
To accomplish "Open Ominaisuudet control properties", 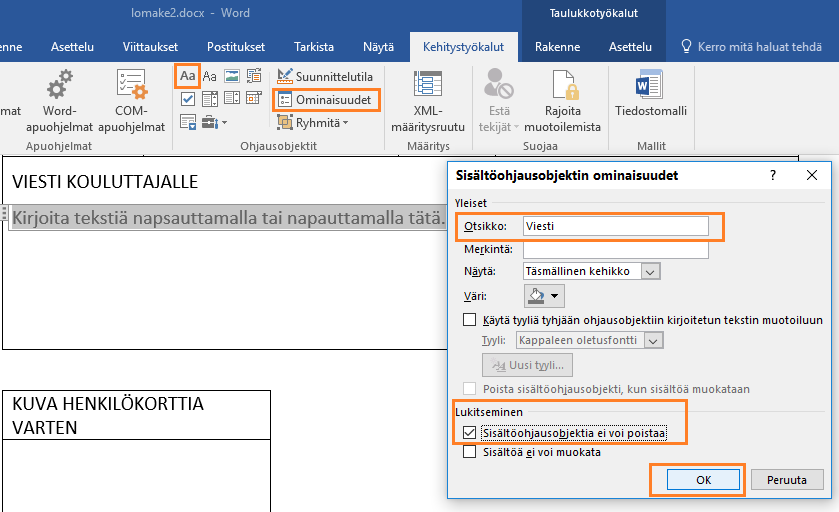I will coord(326,100).
